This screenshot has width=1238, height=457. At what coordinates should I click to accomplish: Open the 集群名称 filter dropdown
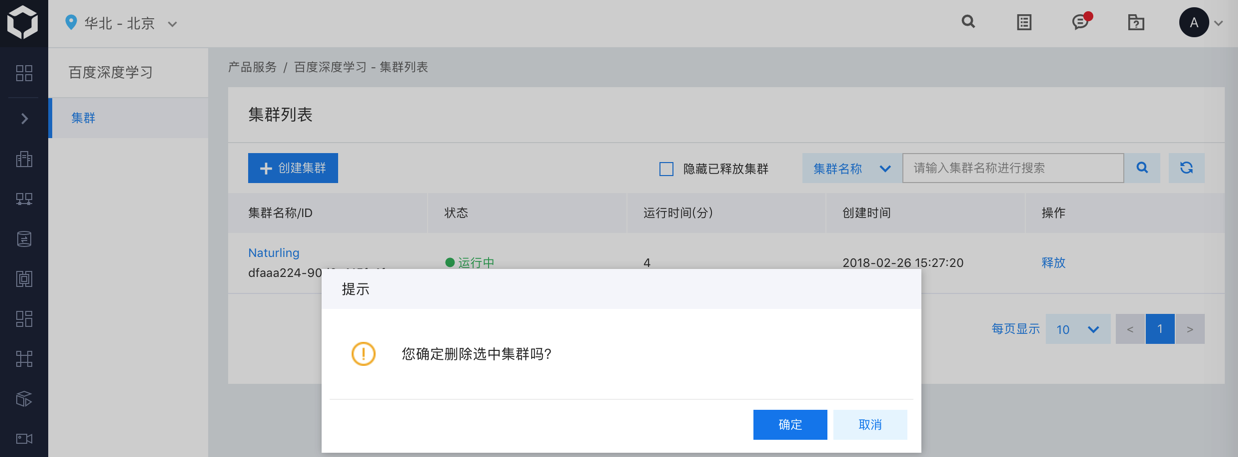[x=851, y=169]
